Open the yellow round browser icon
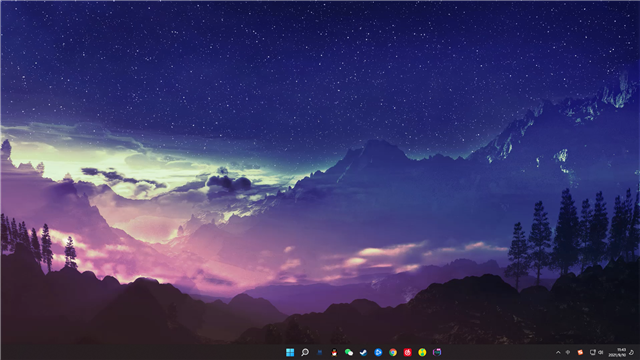Viewport: 640px width, 360px height. coord(422,352)
